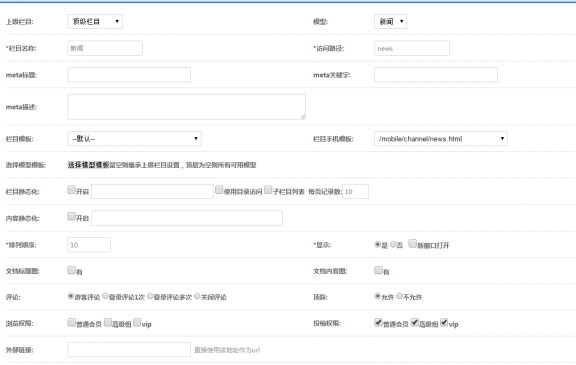This screenshot has height=365, width=576.
Task: Tick 有 checkbox for 文档内容图
Action: [x=378, y=270]
